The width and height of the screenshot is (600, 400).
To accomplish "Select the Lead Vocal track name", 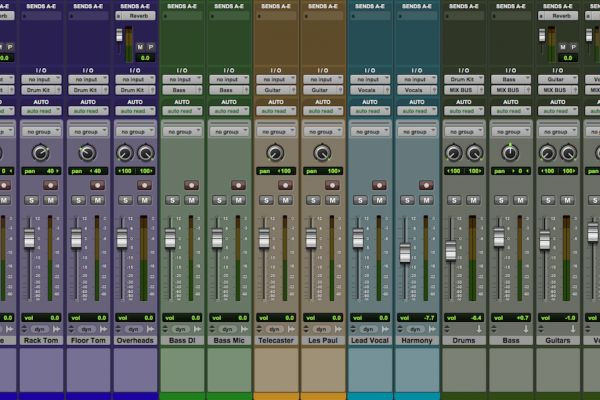I will pyautogui.click(x=370, y=340).
